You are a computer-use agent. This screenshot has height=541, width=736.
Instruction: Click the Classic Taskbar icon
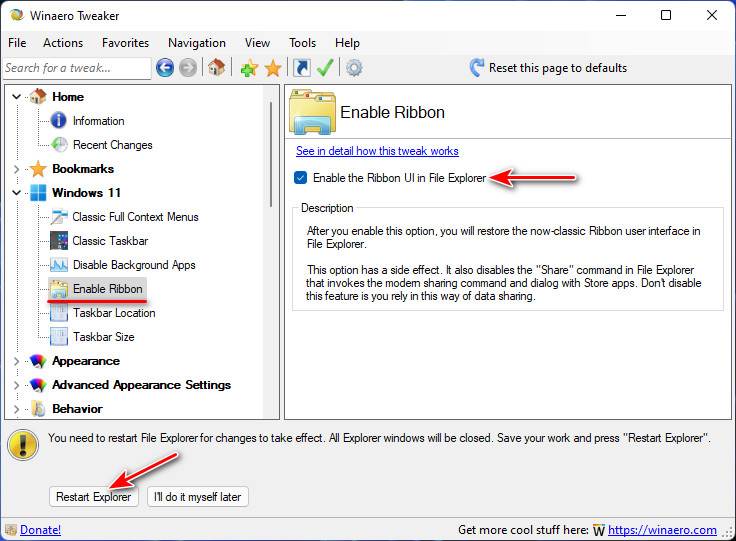click(59, 241)
